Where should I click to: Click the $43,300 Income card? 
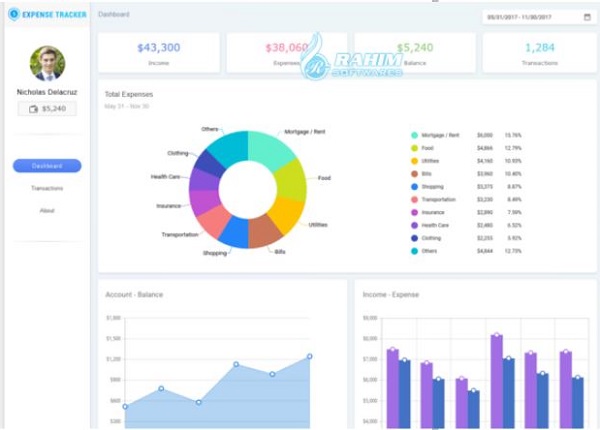pyautogui.click(x=159, y=53)
